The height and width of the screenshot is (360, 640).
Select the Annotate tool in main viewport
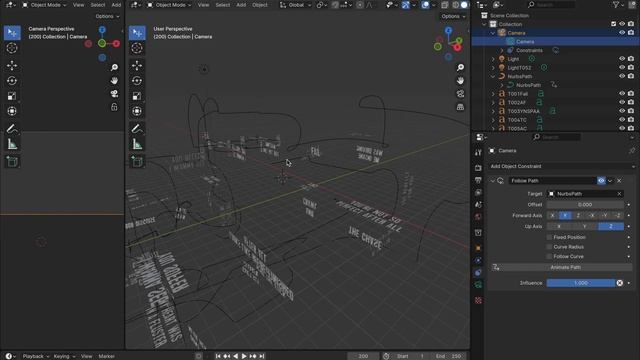click(137, 129)
